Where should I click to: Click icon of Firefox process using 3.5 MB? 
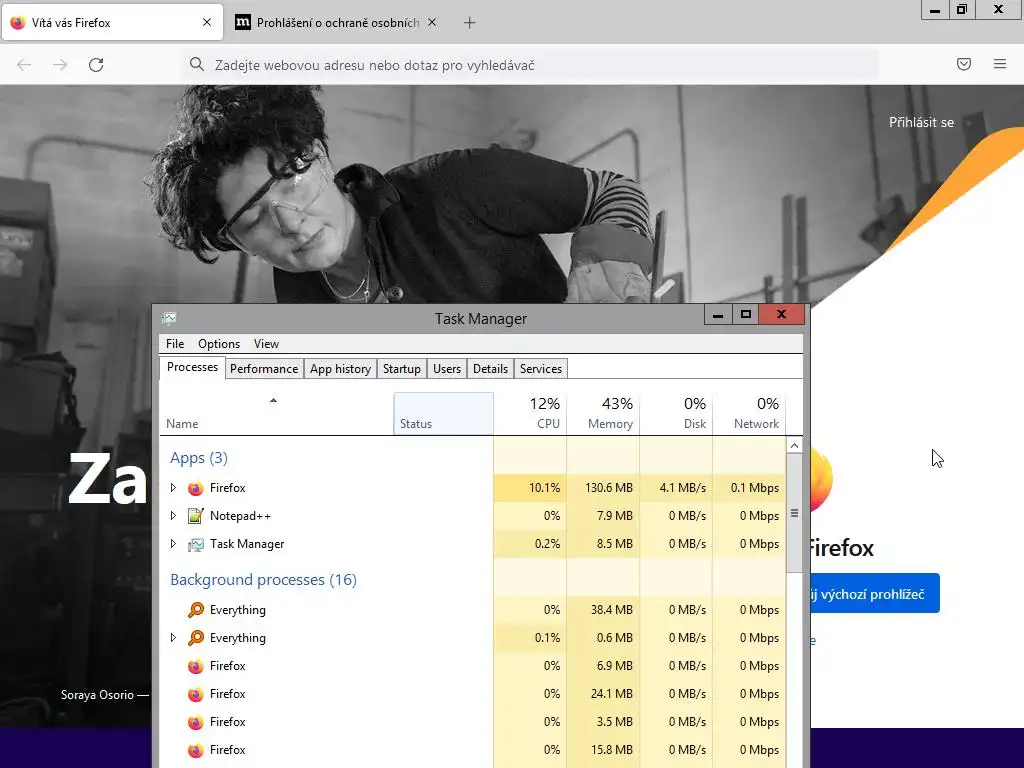195,722
